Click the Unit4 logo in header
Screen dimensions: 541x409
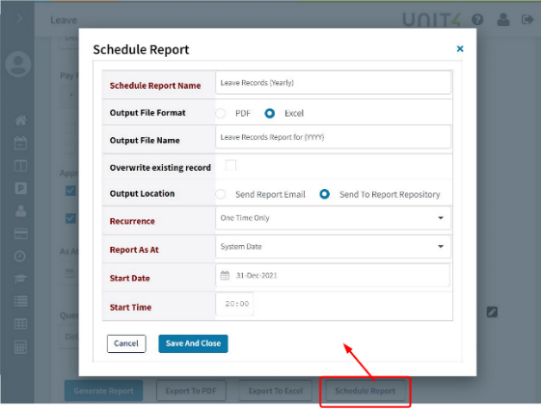tap(431, 20)
